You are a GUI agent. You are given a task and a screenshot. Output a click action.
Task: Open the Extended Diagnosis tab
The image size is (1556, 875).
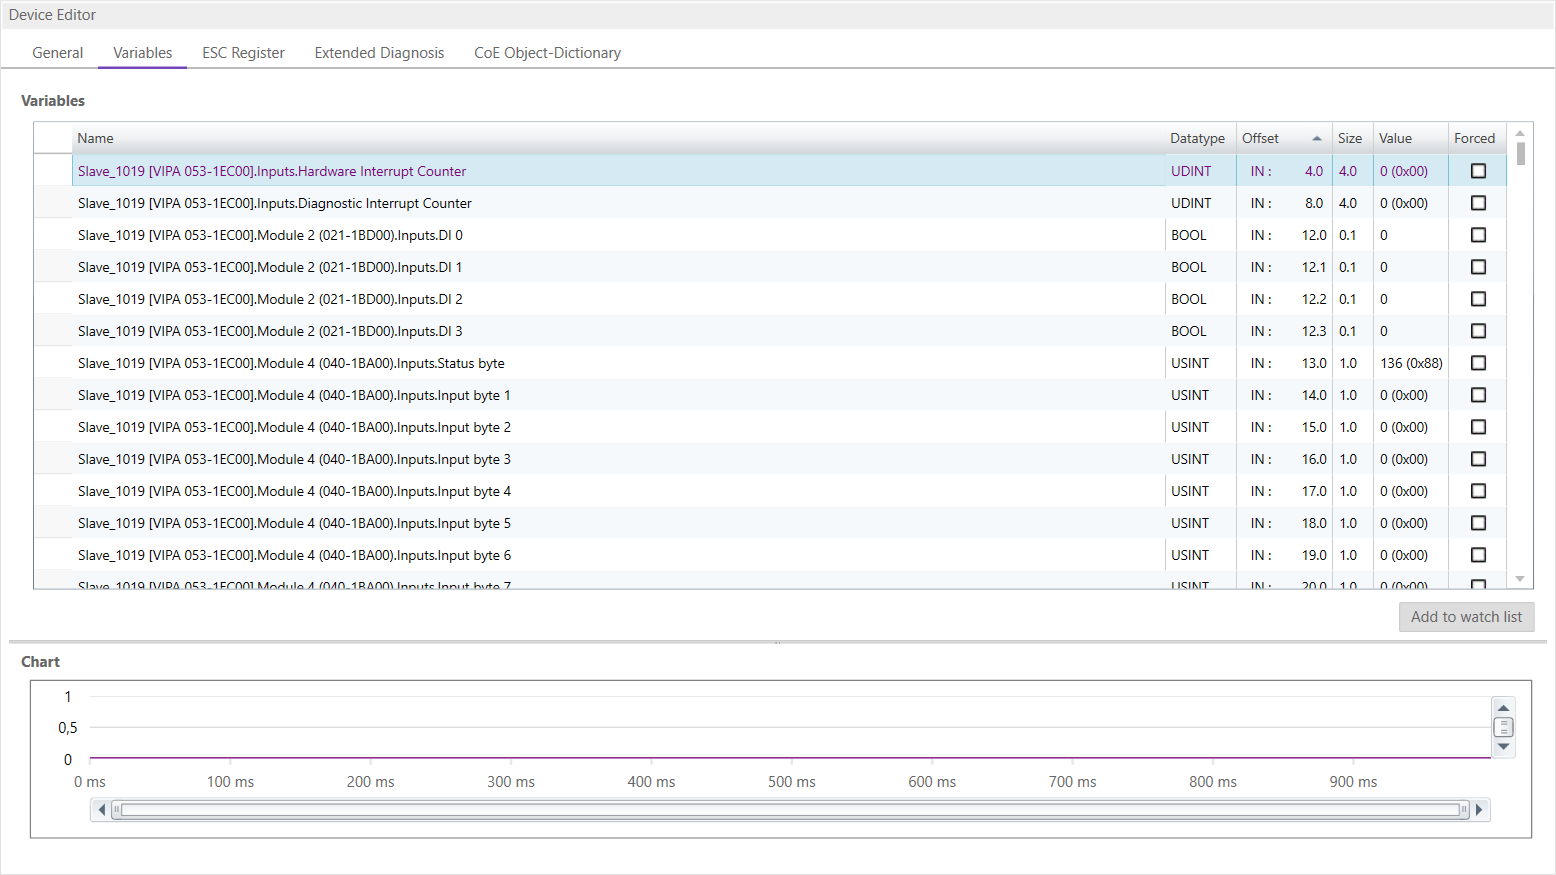point(379,53)
